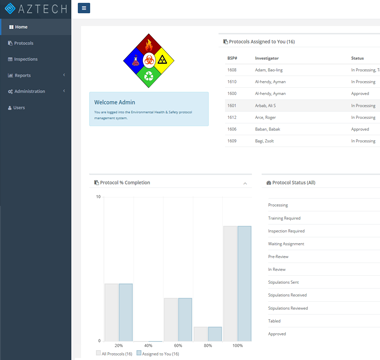Click the 100% completion blue bar
This screenshot has height=360, width=380.
click(x=244, y=284)
